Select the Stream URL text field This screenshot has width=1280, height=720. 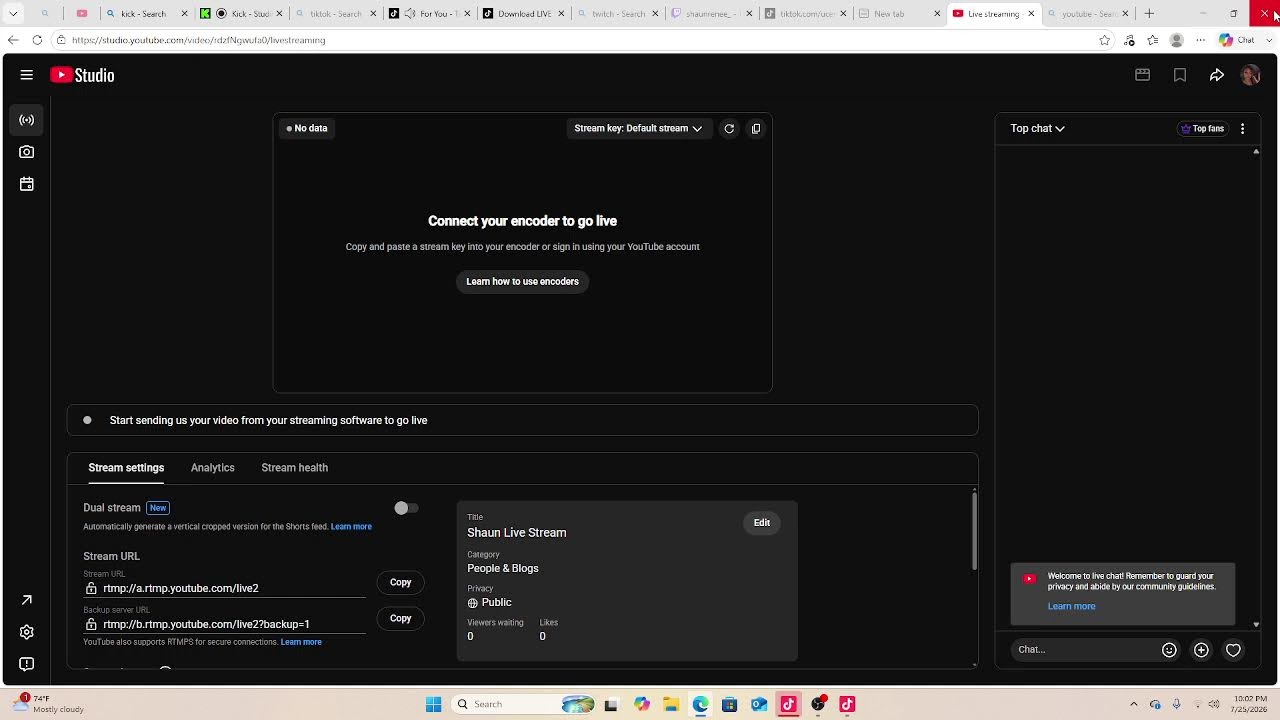225,588
